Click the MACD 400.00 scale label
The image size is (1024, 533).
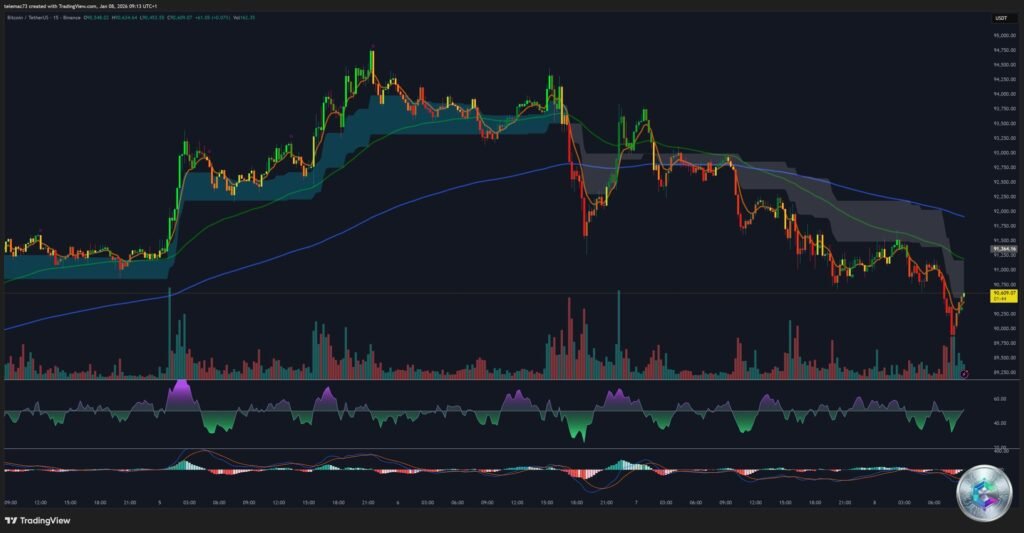click(x=1000, y=451)
